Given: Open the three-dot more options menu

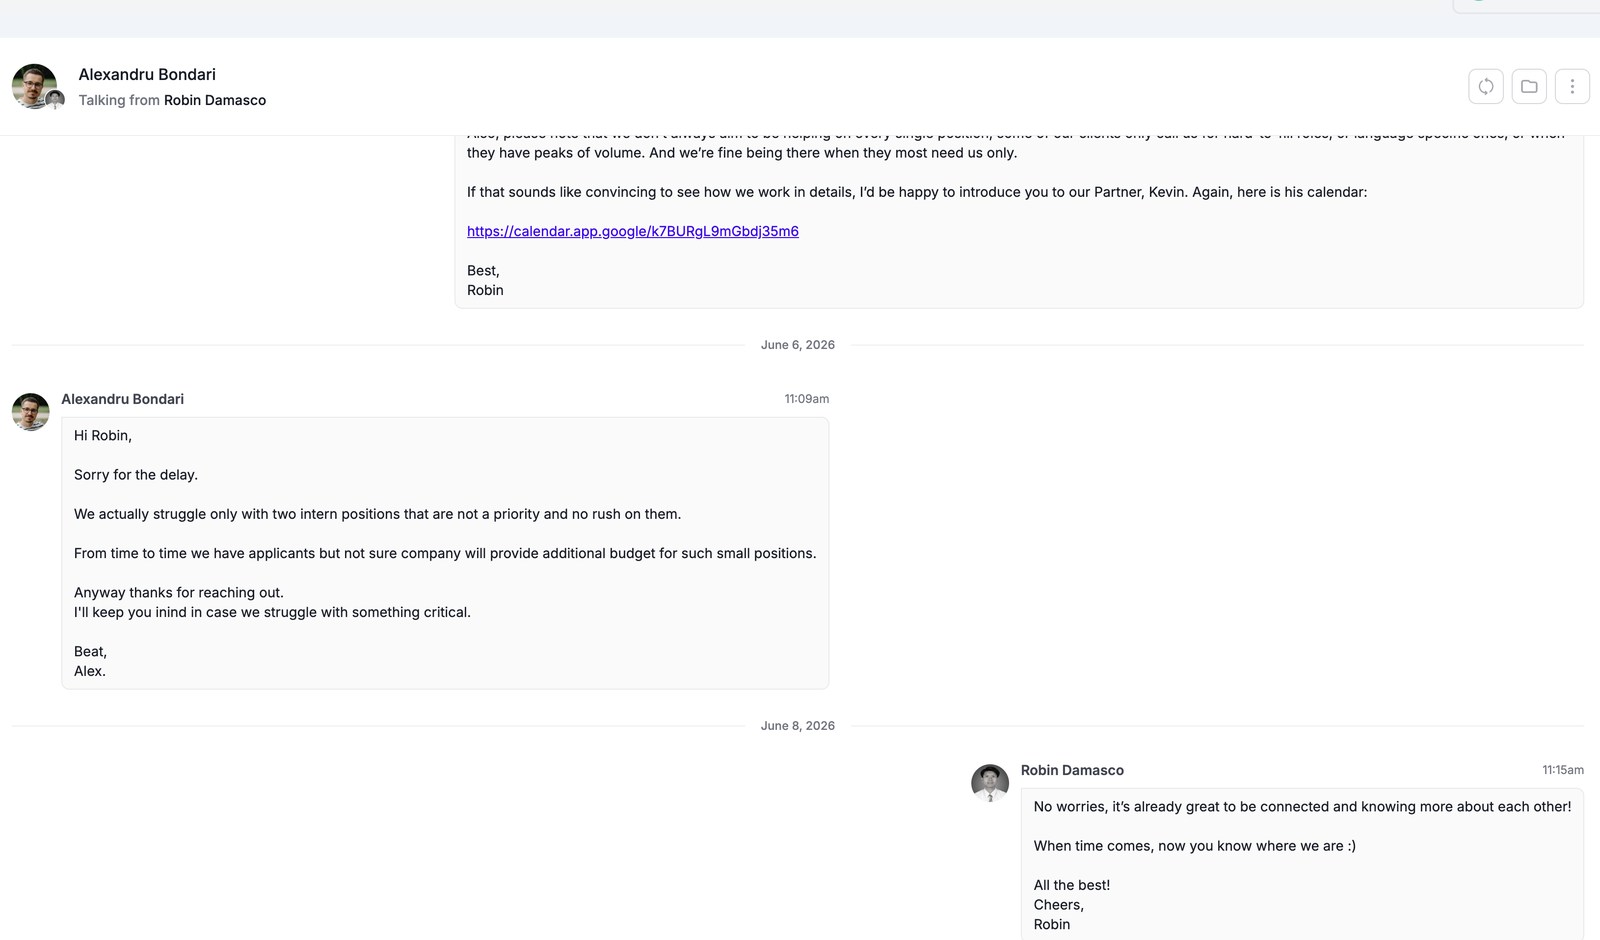Looking at the screenshot, I should [1572, 86].
